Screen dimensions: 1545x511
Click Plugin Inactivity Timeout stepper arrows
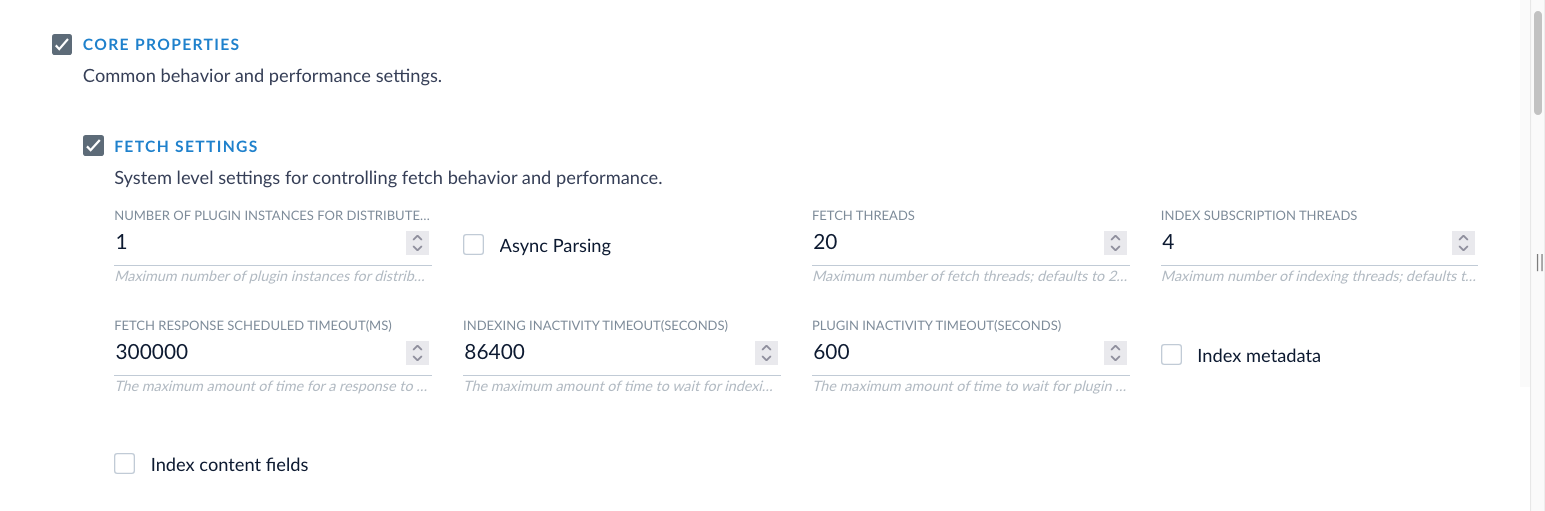pos(1115,353)
